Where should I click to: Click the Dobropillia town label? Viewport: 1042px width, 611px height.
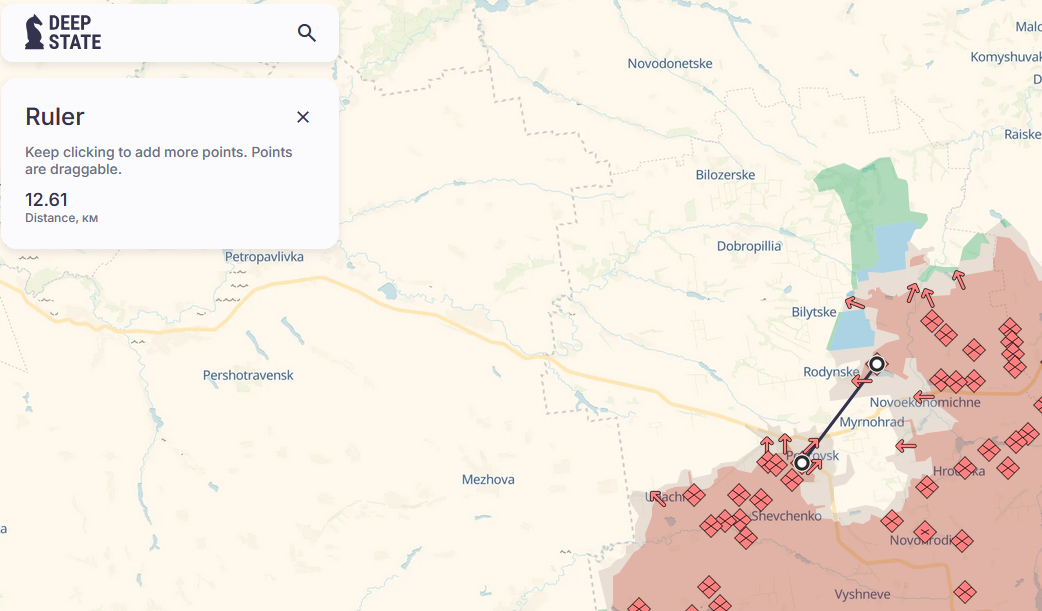click(x=749, y=246)
